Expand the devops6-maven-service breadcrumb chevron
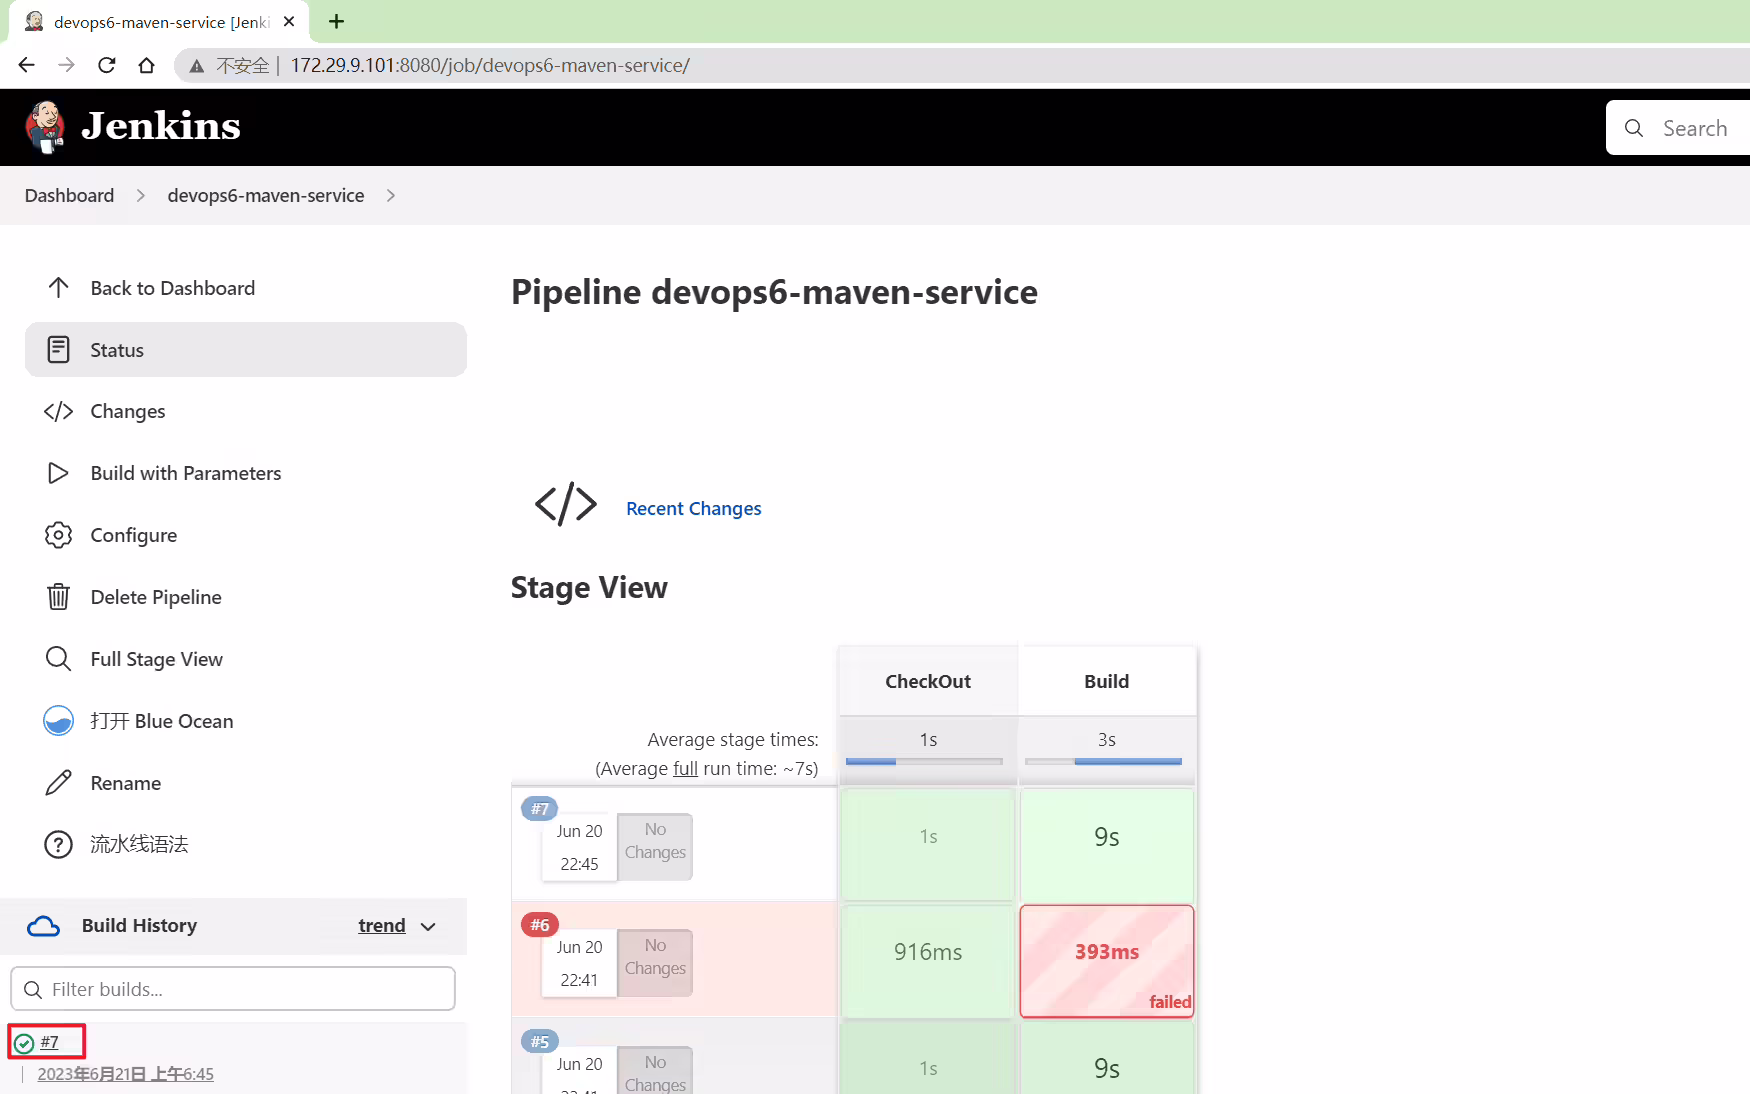This screenshot has width=1750, height=1094. (x=391, y=196)
